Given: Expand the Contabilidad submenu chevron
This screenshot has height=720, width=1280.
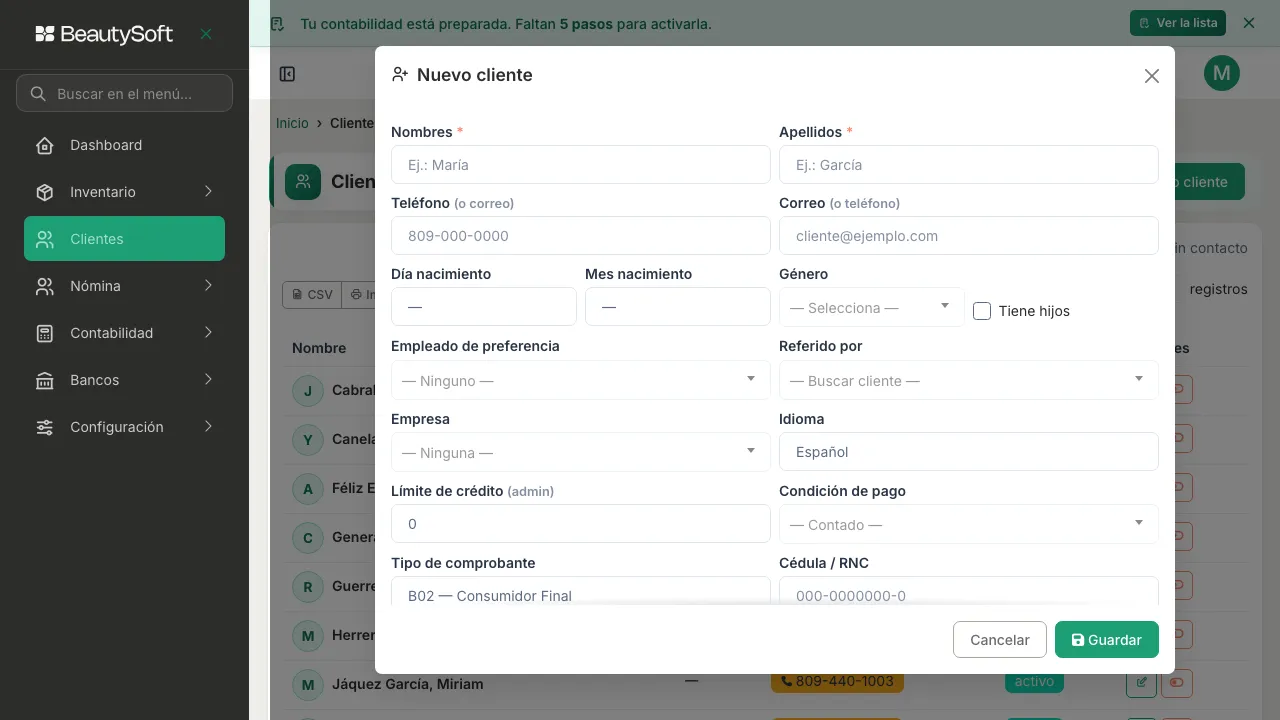Looking at the screenshot, I should point(208,333).
